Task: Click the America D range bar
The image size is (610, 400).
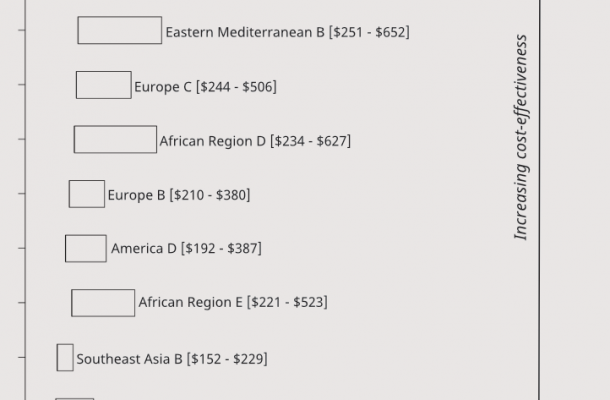Action: [x=86, y=248]
